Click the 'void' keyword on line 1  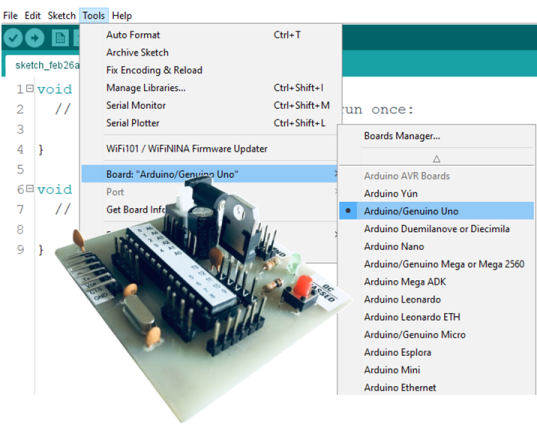coord(55,89)
